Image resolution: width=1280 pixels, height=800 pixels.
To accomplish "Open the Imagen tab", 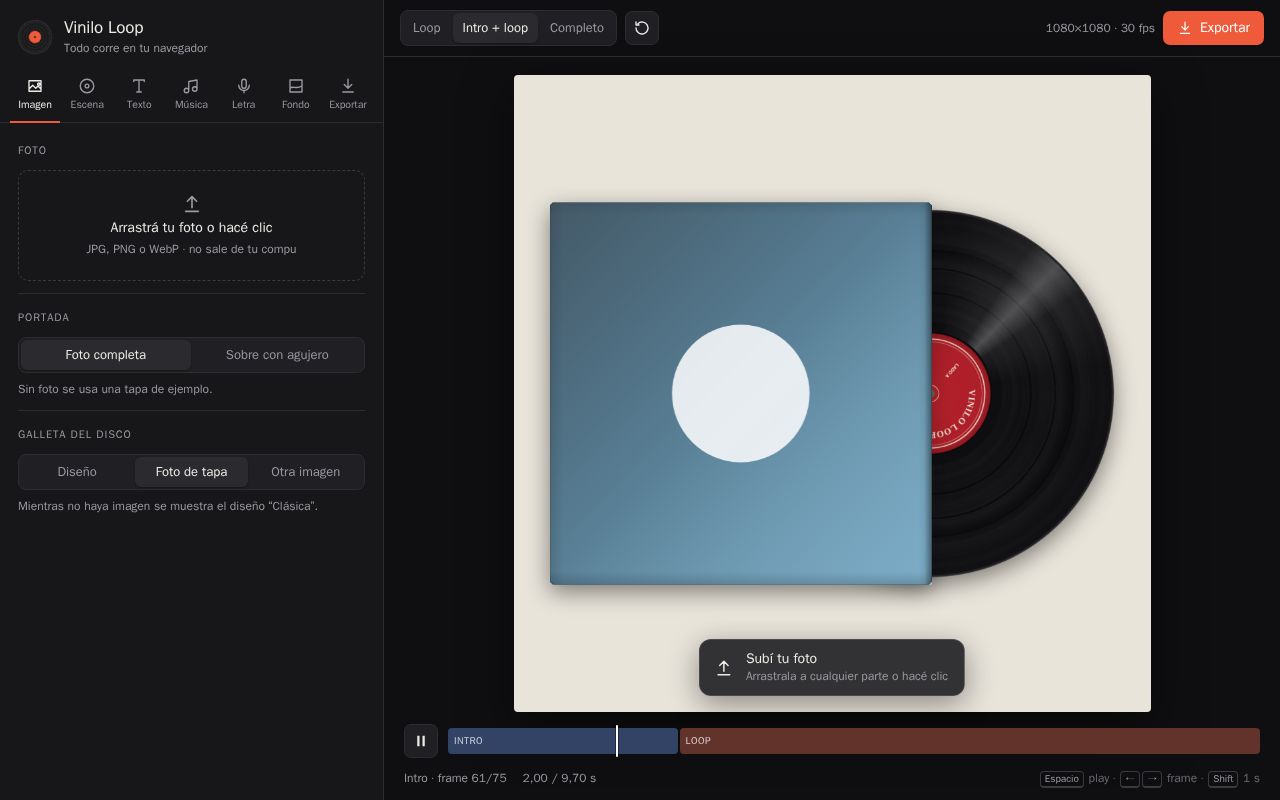I will point(35,94).
